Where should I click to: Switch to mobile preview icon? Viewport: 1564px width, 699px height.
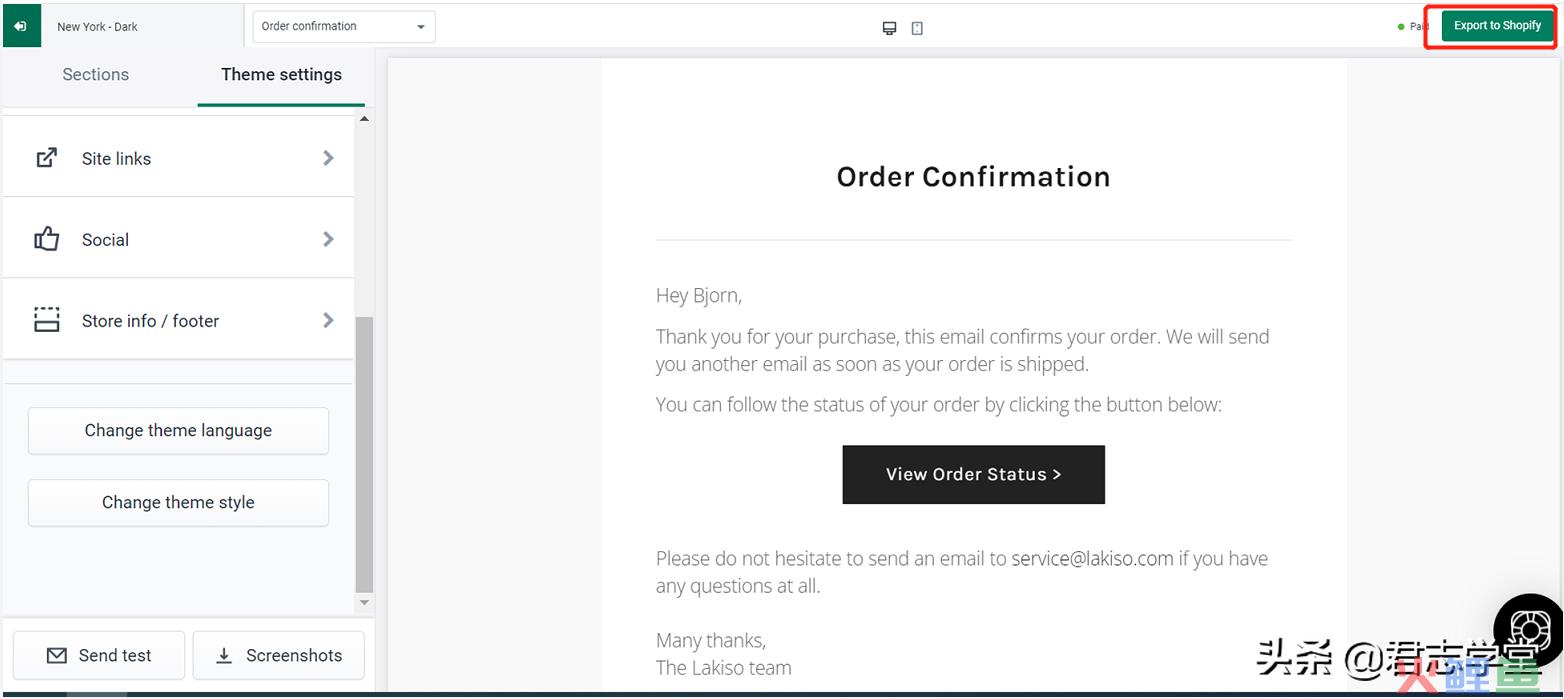[917, 28]
